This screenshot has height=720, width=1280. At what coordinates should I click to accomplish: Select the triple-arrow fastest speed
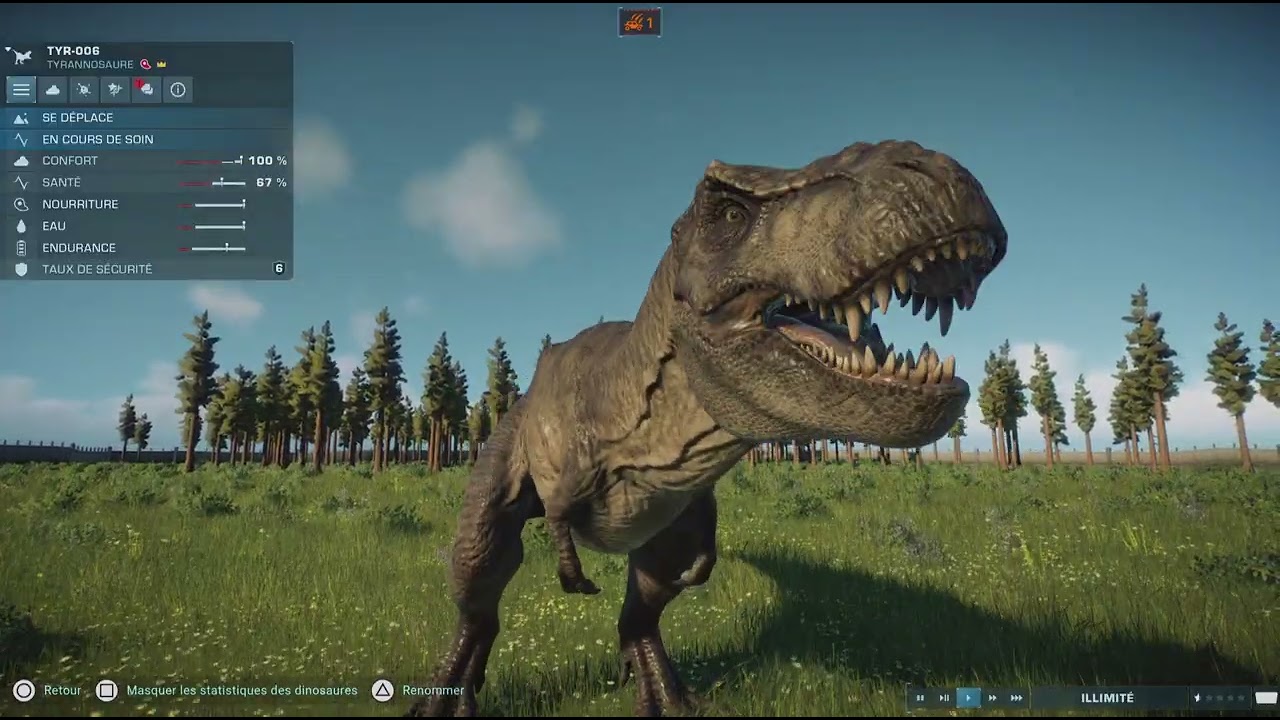pos(1016,698)
